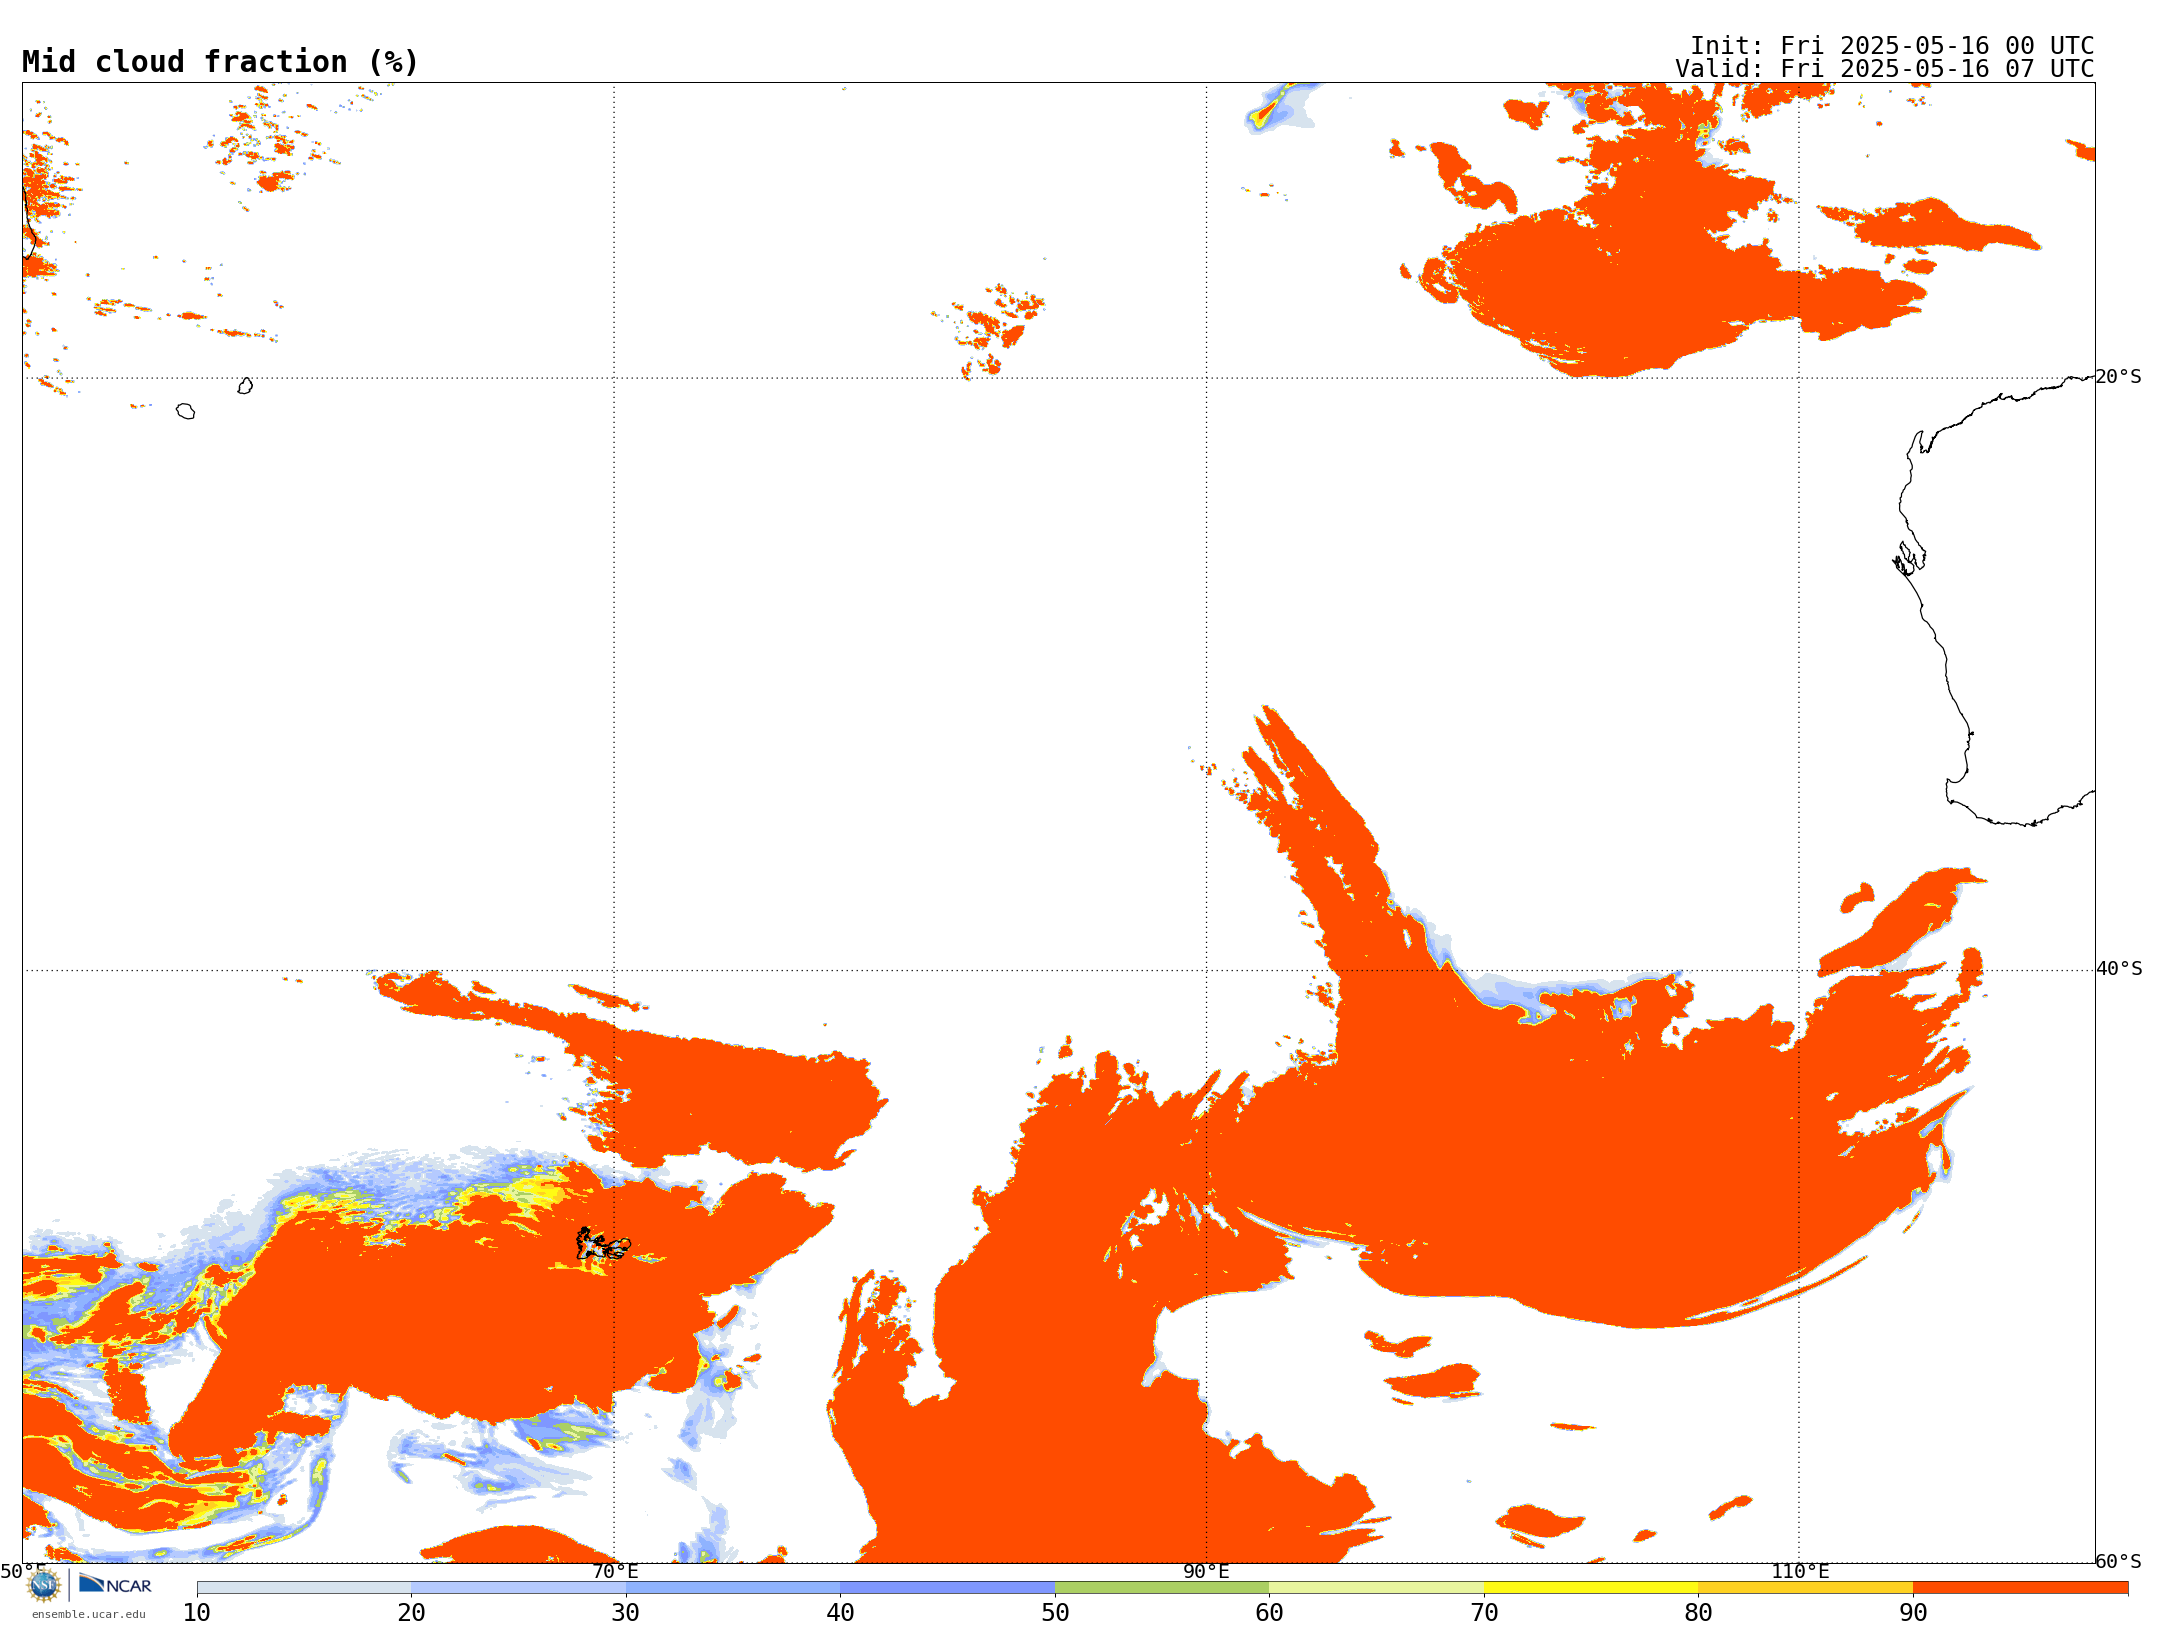Click the 'Mid cloud fraction (%)' title

220,62
